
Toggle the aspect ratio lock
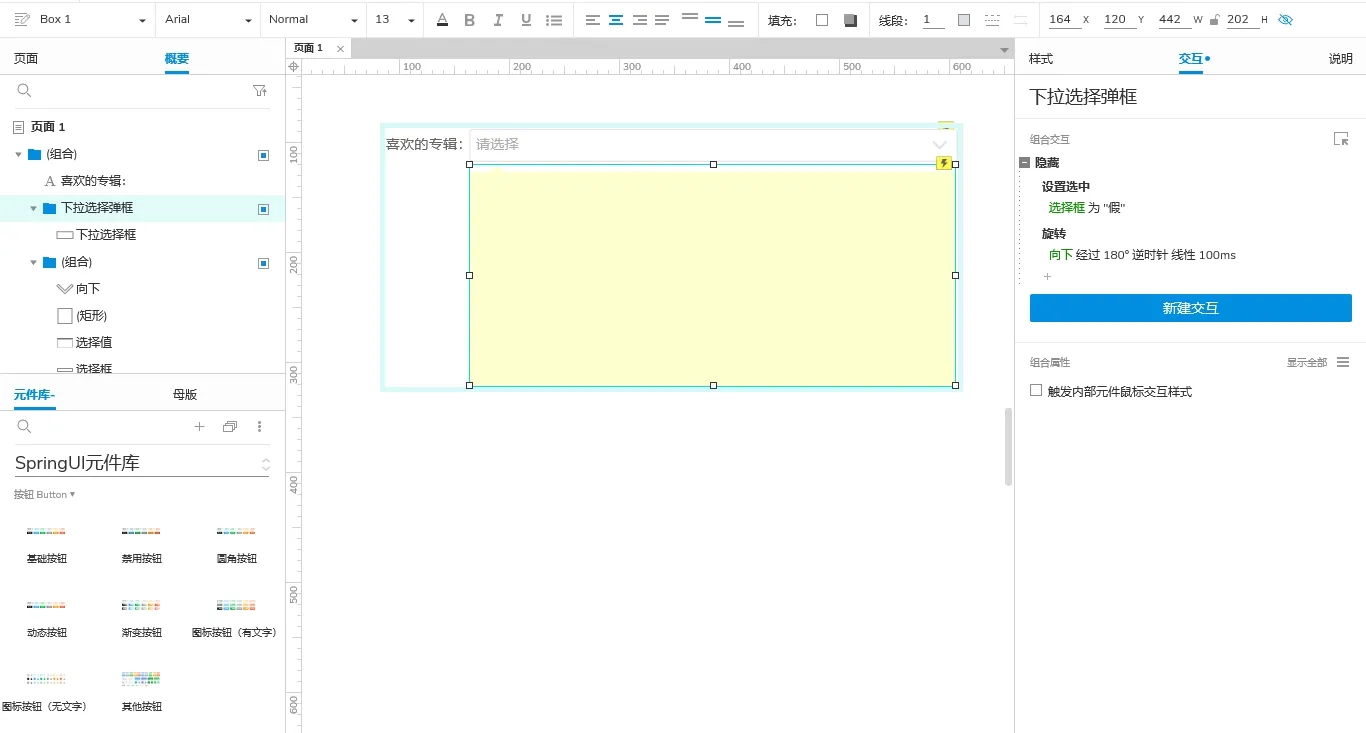[1214, 20]
